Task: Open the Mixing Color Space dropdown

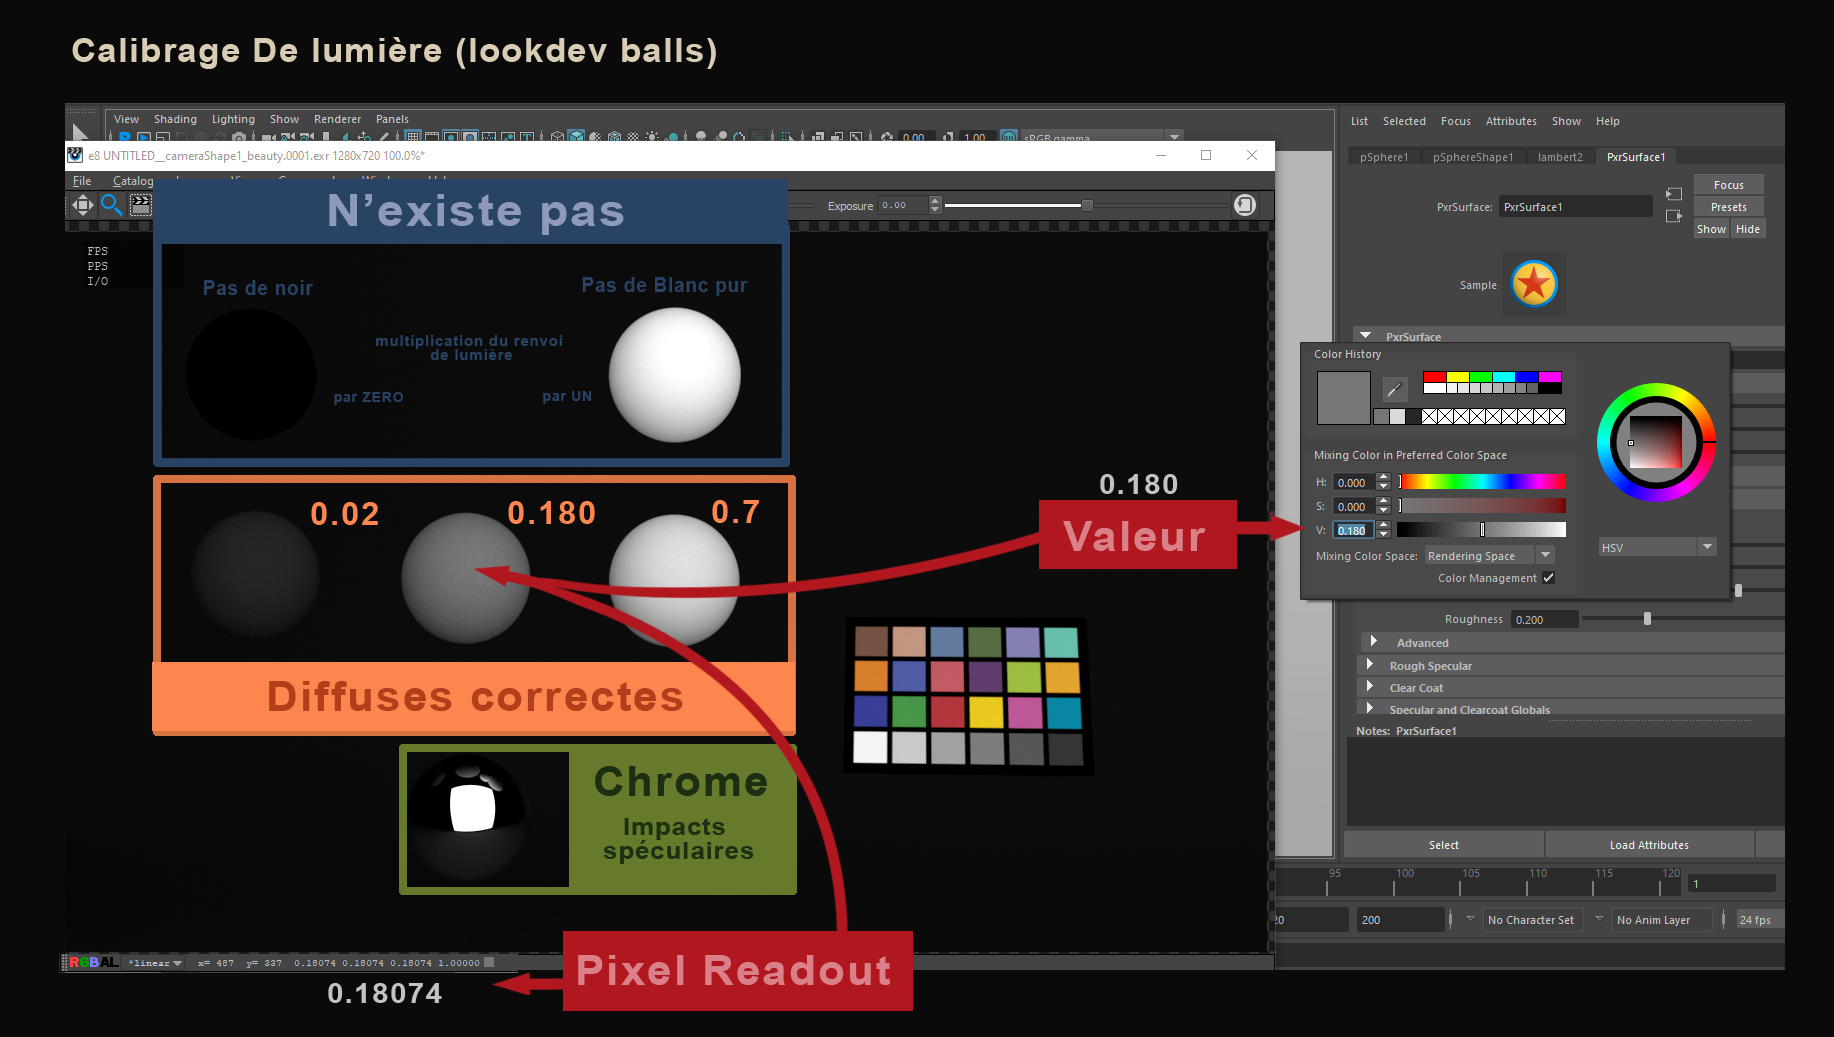Action: (1545, 556)
